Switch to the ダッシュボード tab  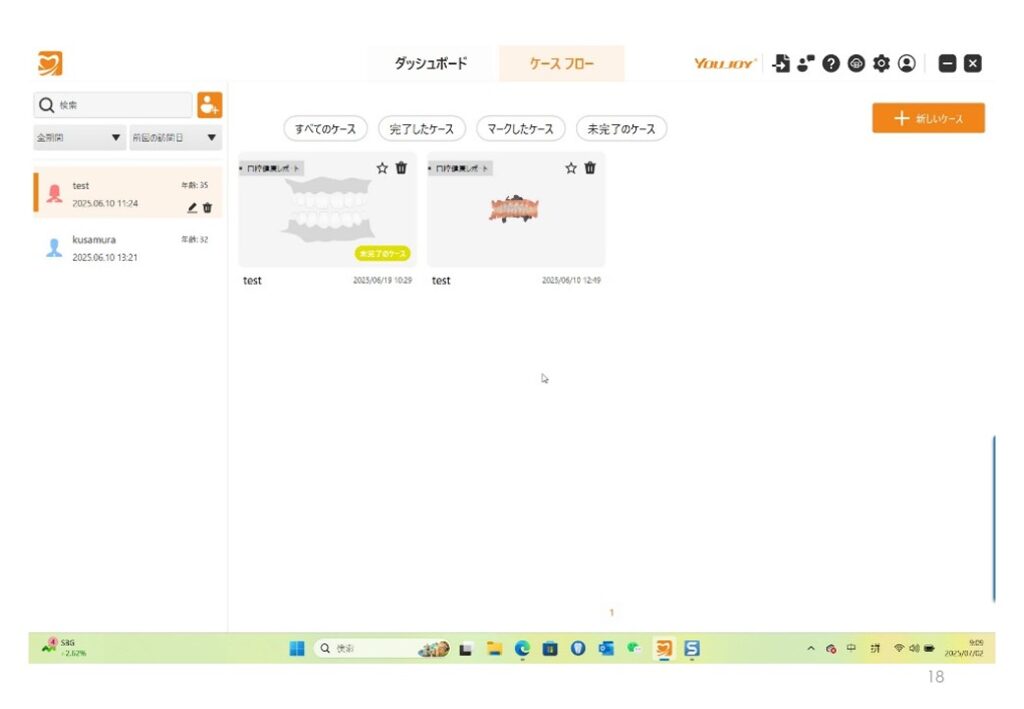point(430,64)
